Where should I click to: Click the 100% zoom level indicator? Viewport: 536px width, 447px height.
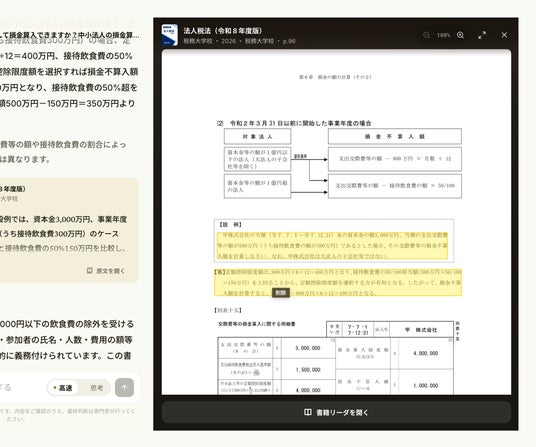(x=443, y=35)
